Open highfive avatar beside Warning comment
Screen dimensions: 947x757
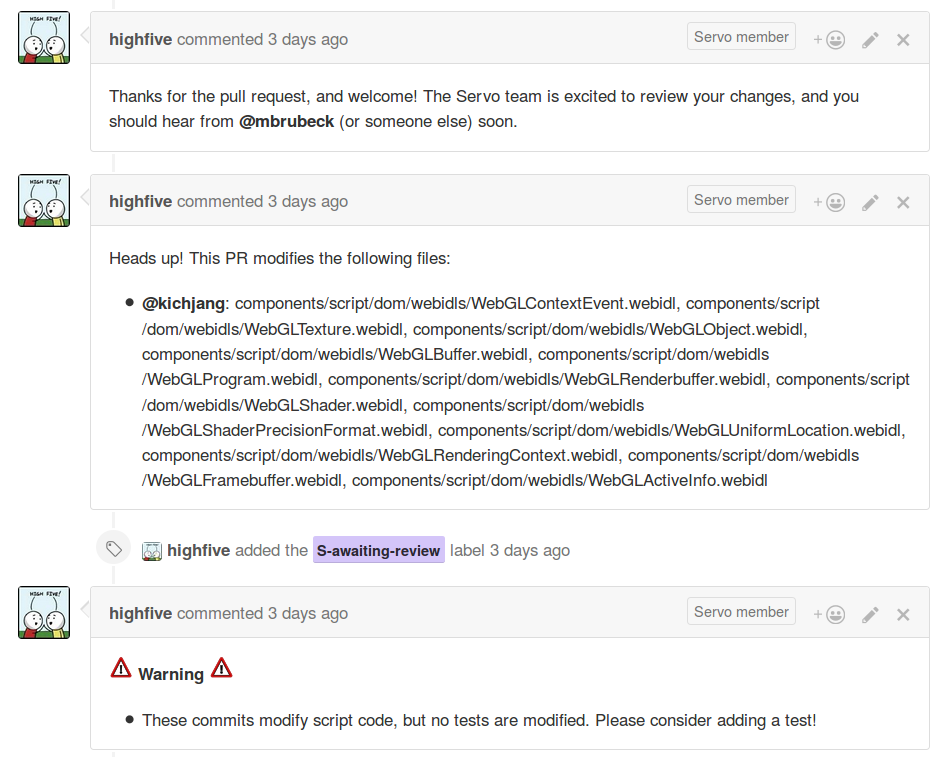(x=44, y=612)
